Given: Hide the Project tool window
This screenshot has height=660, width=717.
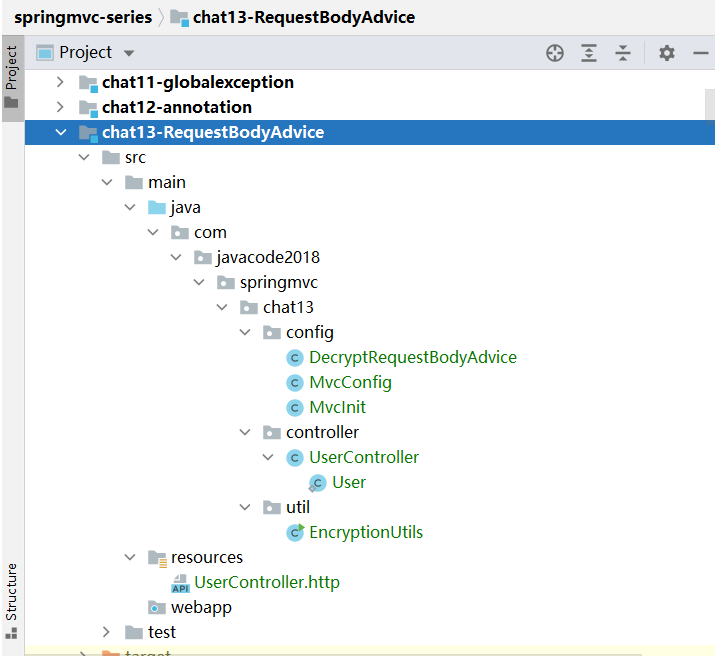Looking at the screenshot, I should coord(701,53).
